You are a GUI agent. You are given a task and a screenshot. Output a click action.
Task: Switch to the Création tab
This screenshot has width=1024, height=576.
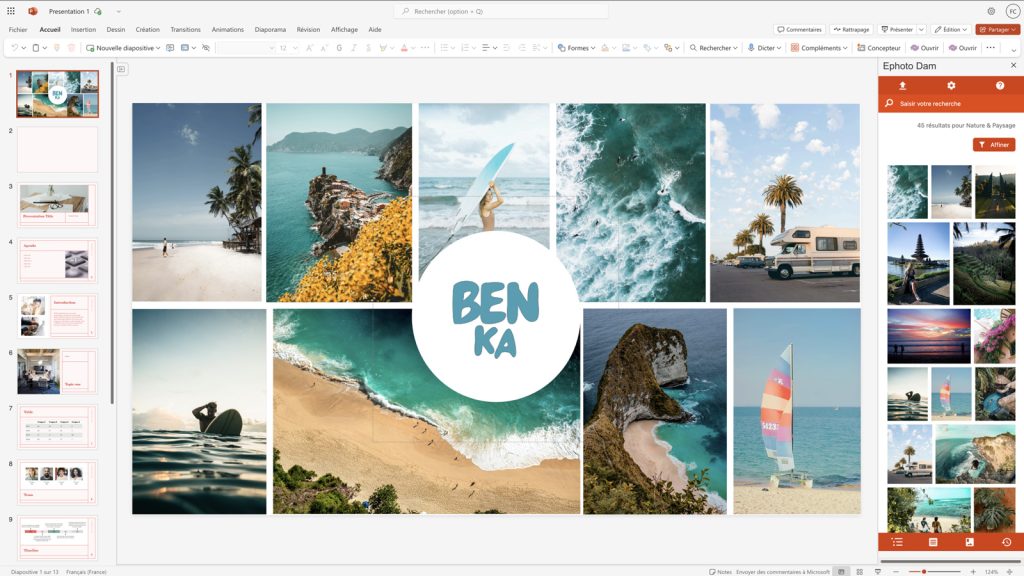(x=148, y=29)
